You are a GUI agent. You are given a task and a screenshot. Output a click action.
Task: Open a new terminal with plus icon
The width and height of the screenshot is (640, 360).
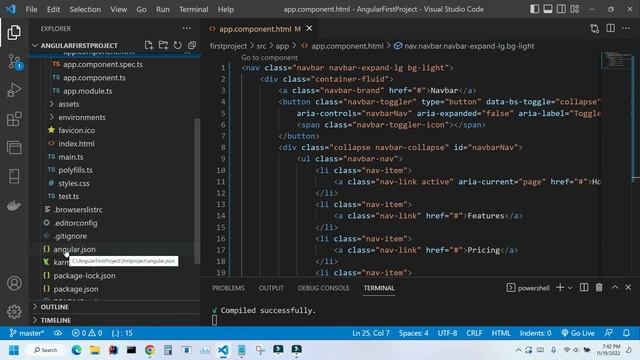[x=560, y=287]
